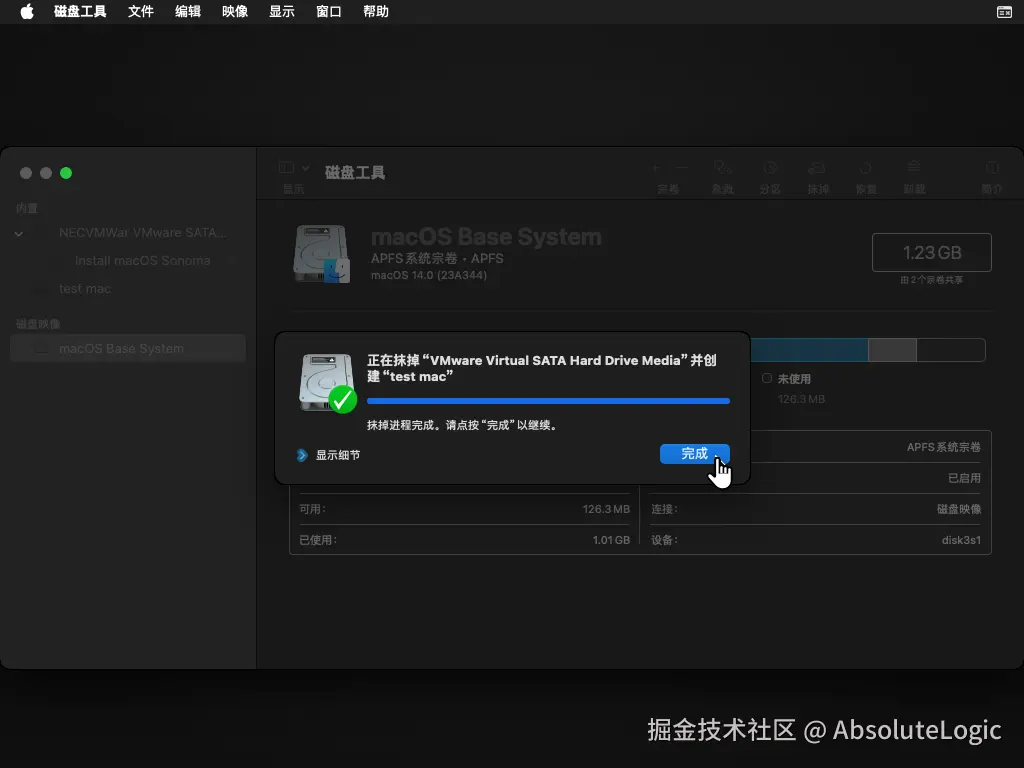Open the 显示 menu in menu bar
The width and height of the screenshot is (1024, 768).
click(x=281, y=12)
